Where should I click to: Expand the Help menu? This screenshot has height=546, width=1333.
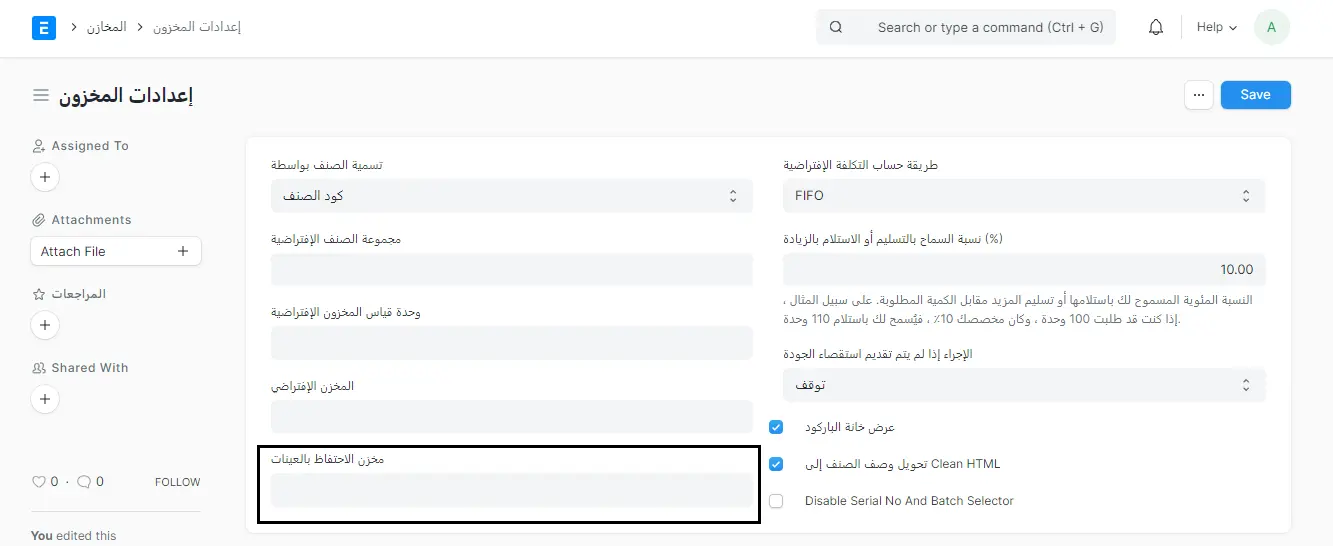pyautogui.click(x=1216, y=28)
